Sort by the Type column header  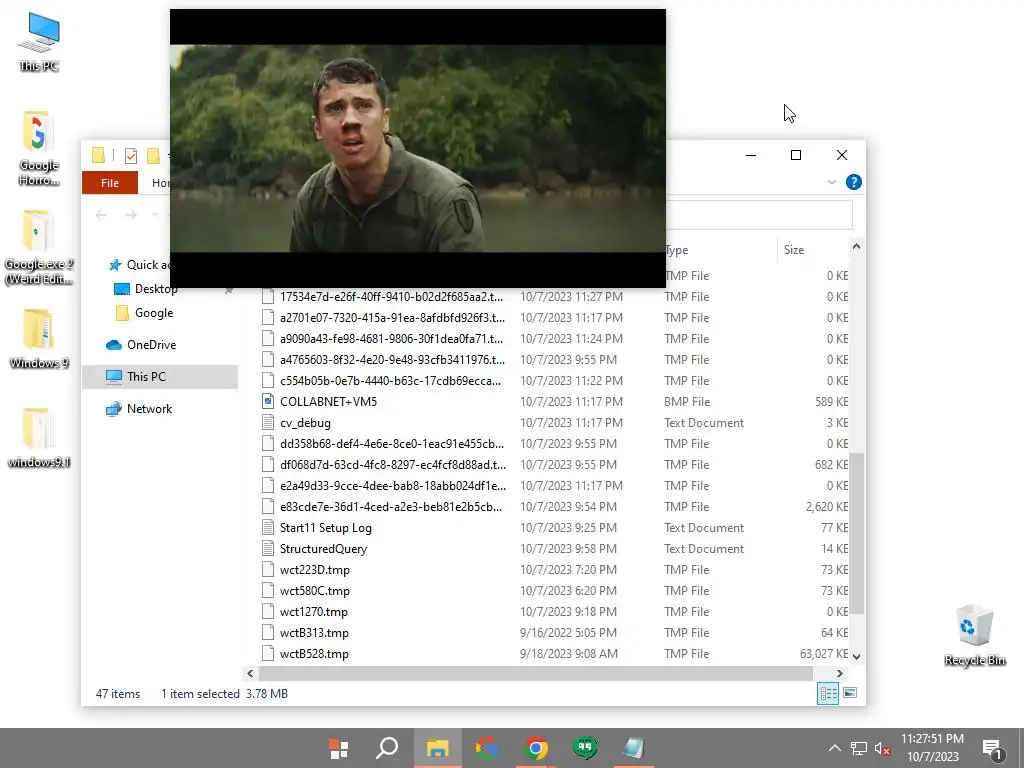[720, 249]
